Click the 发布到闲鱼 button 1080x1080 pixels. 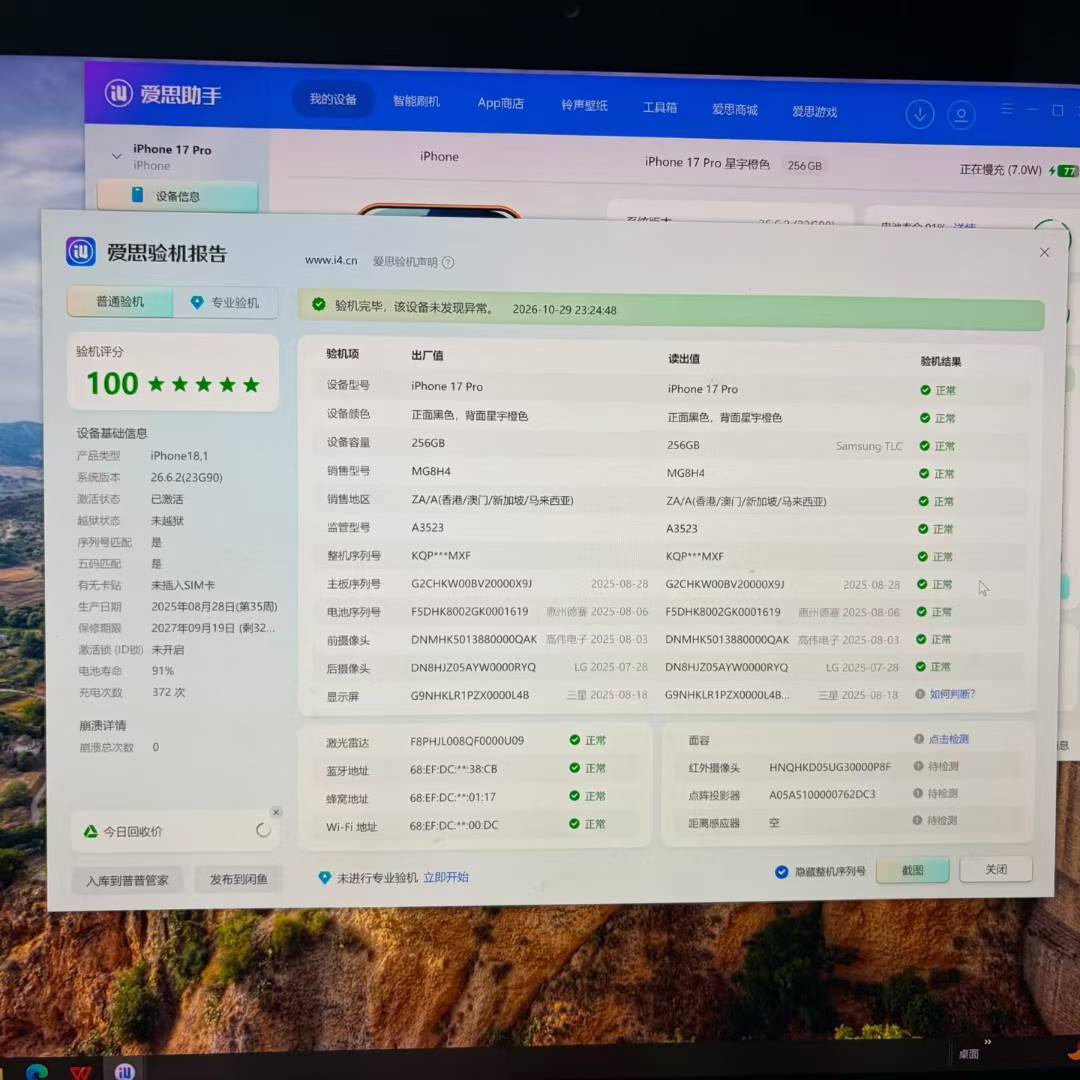pyautogui.click(x=238, y=880)
